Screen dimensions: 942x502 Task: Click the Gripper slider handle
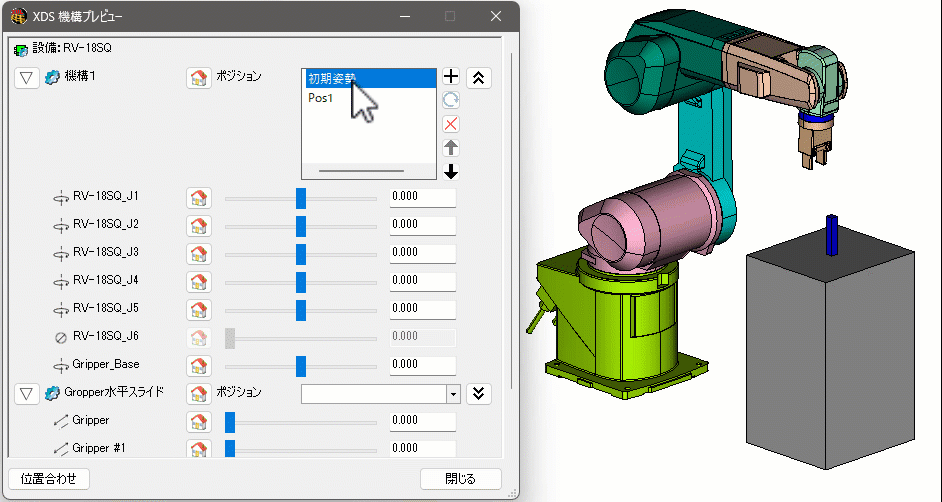pos(230,421)
